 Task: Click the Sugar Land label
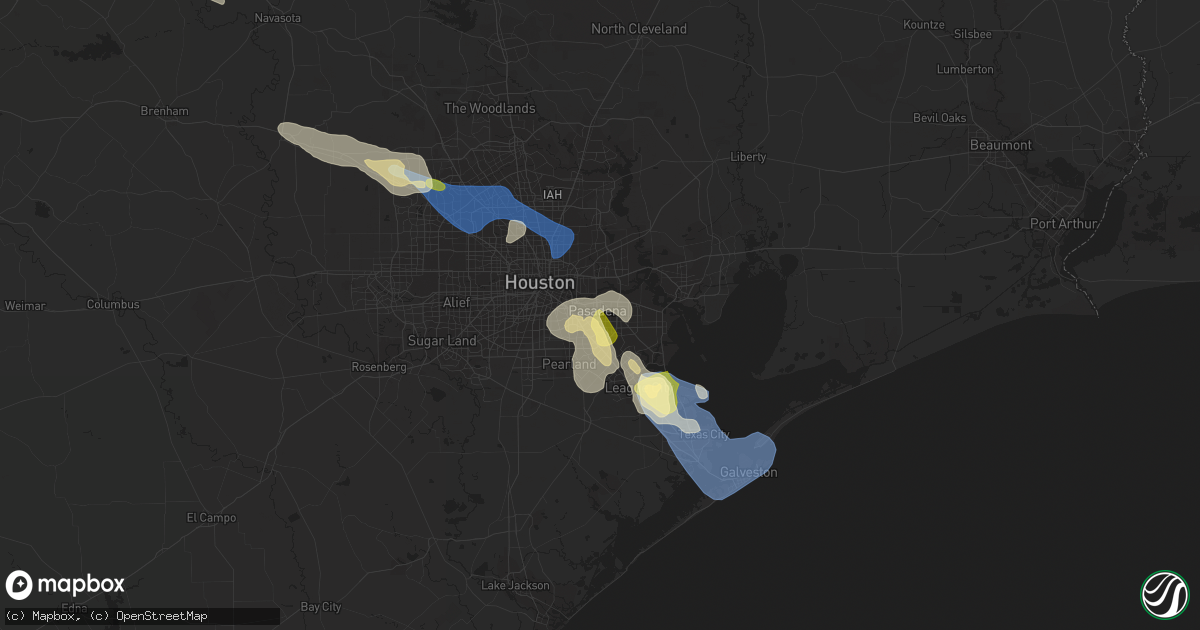(442, 341)
